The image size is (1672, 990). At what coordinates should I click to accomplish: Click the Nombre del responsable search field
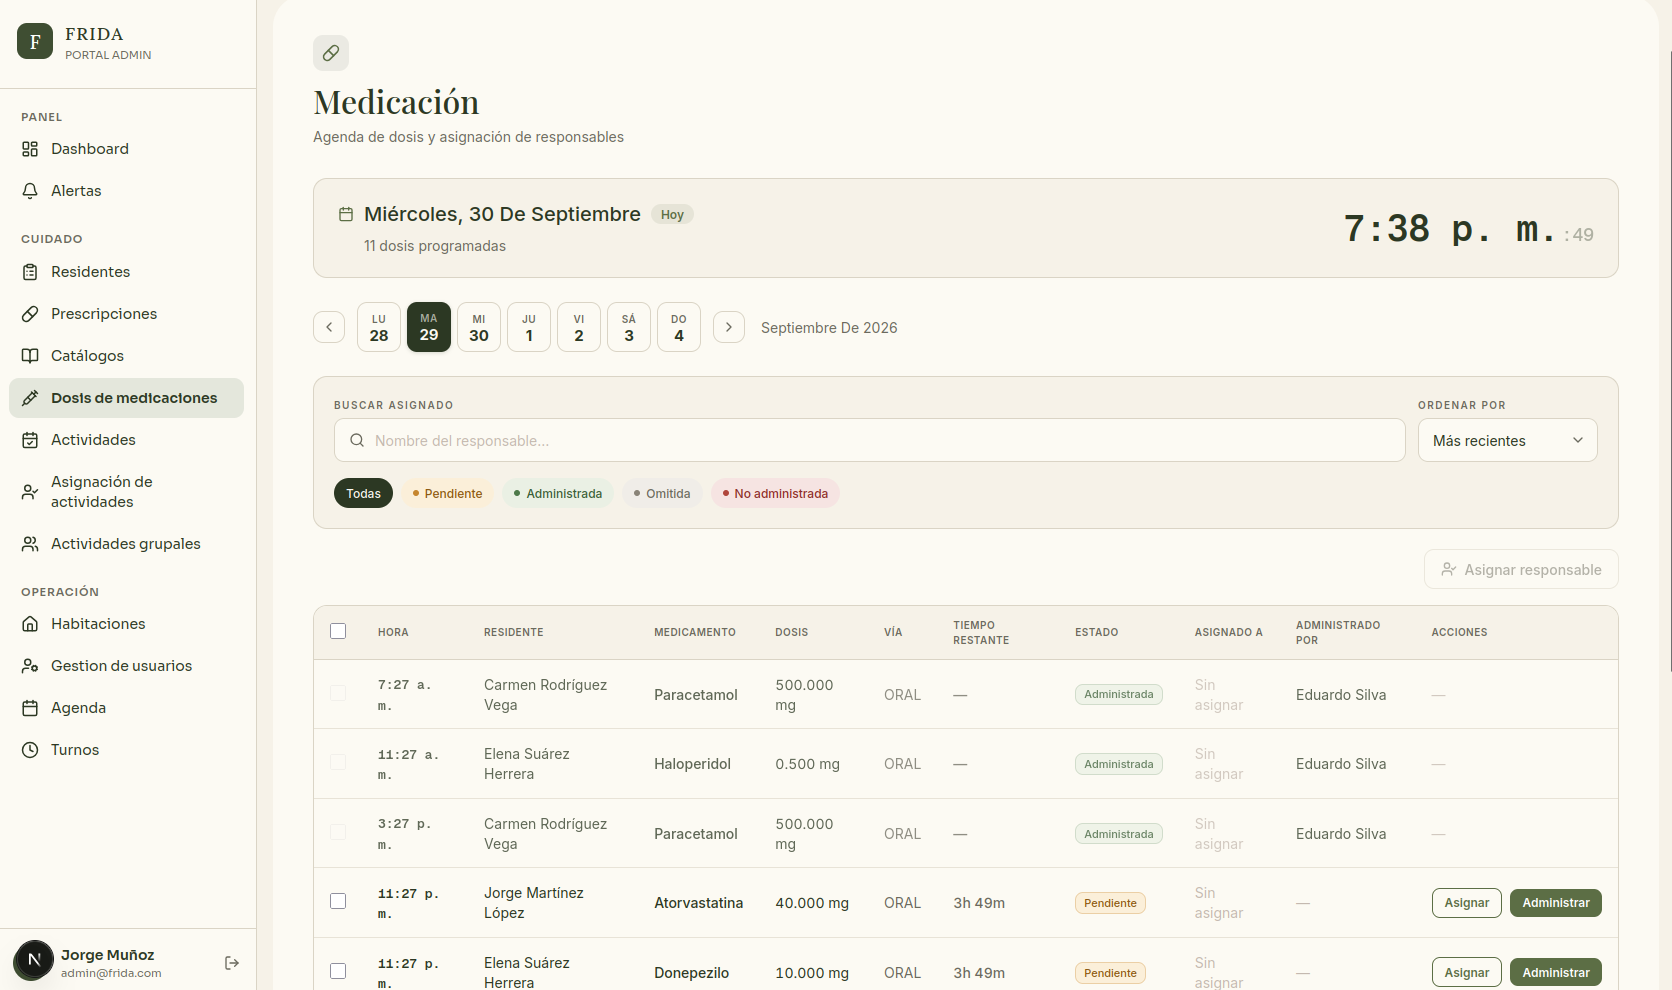[870, 440]
